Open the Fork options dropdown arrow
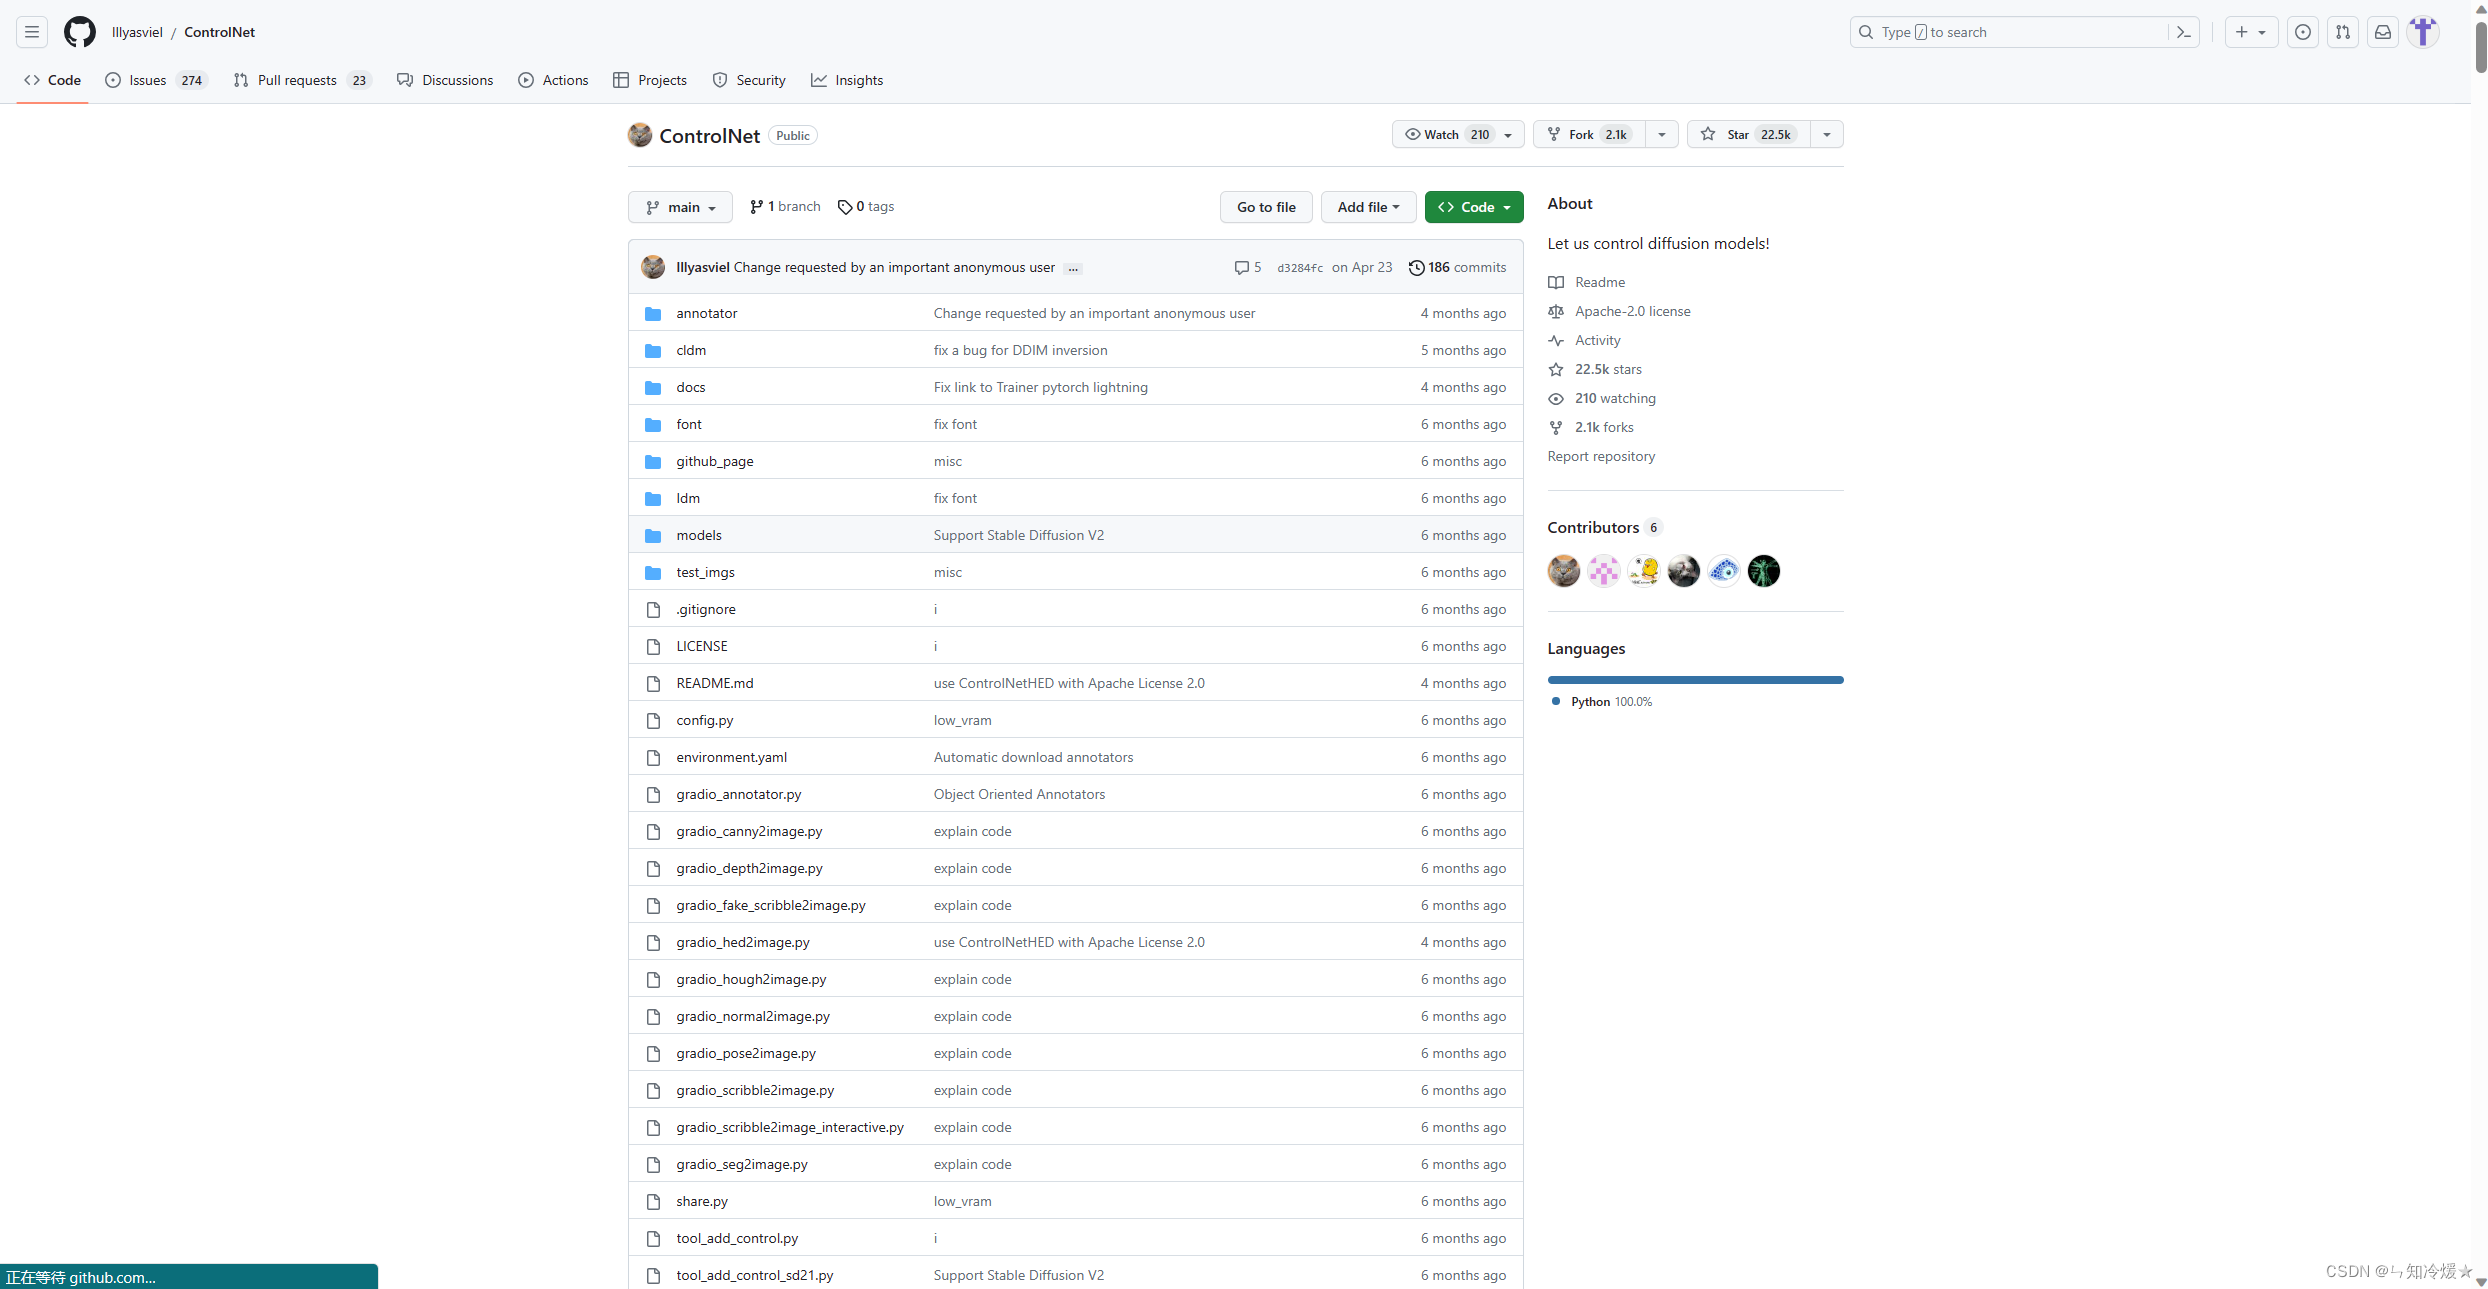The image size is (2488, 1289). (x=1662, y=134)
